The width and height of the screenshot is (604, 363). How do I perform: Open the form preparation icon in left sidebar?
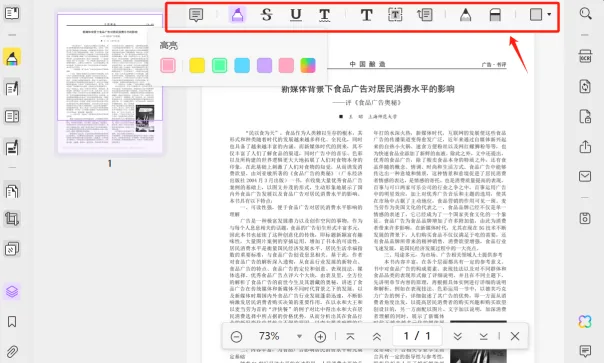pyautogui.click(x=12, y=116)
